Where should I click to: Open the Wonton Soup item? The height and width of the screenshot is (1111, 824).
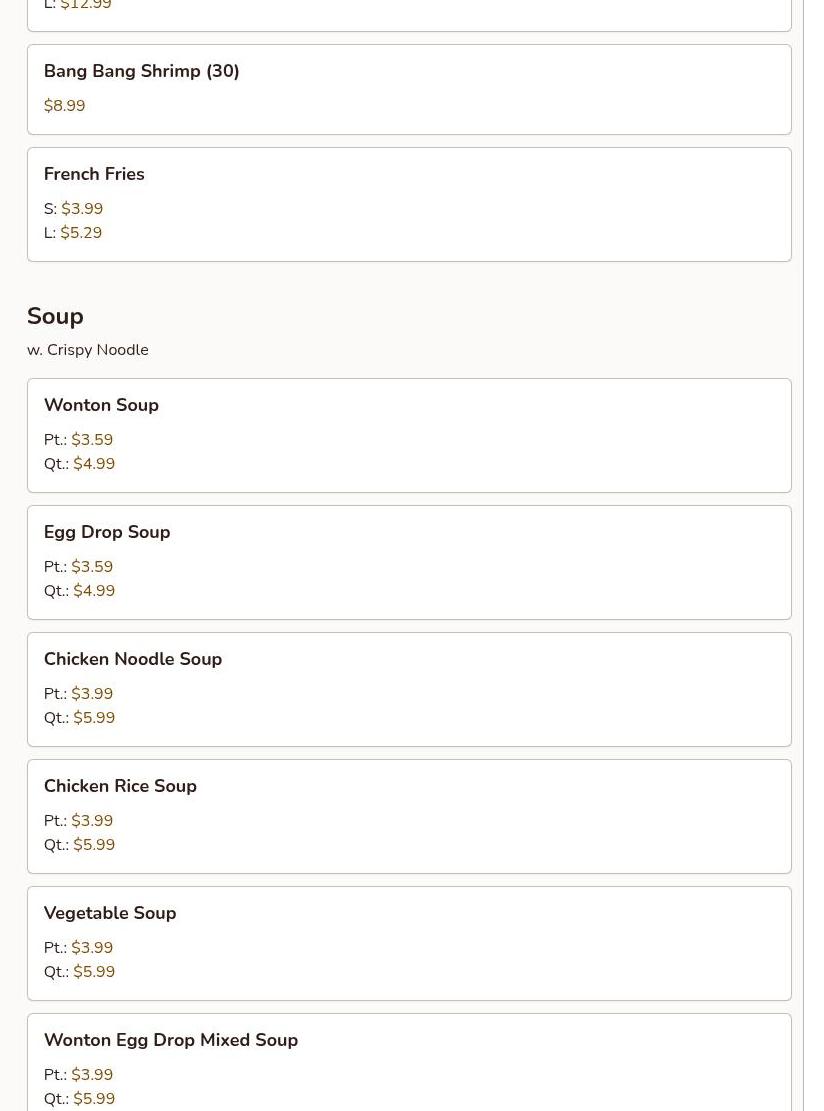tap(101, 405)
